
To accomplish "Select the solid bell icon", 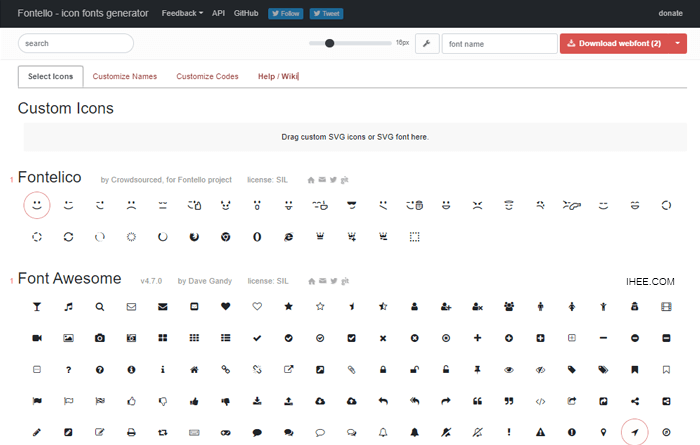I will pos(415,433).
